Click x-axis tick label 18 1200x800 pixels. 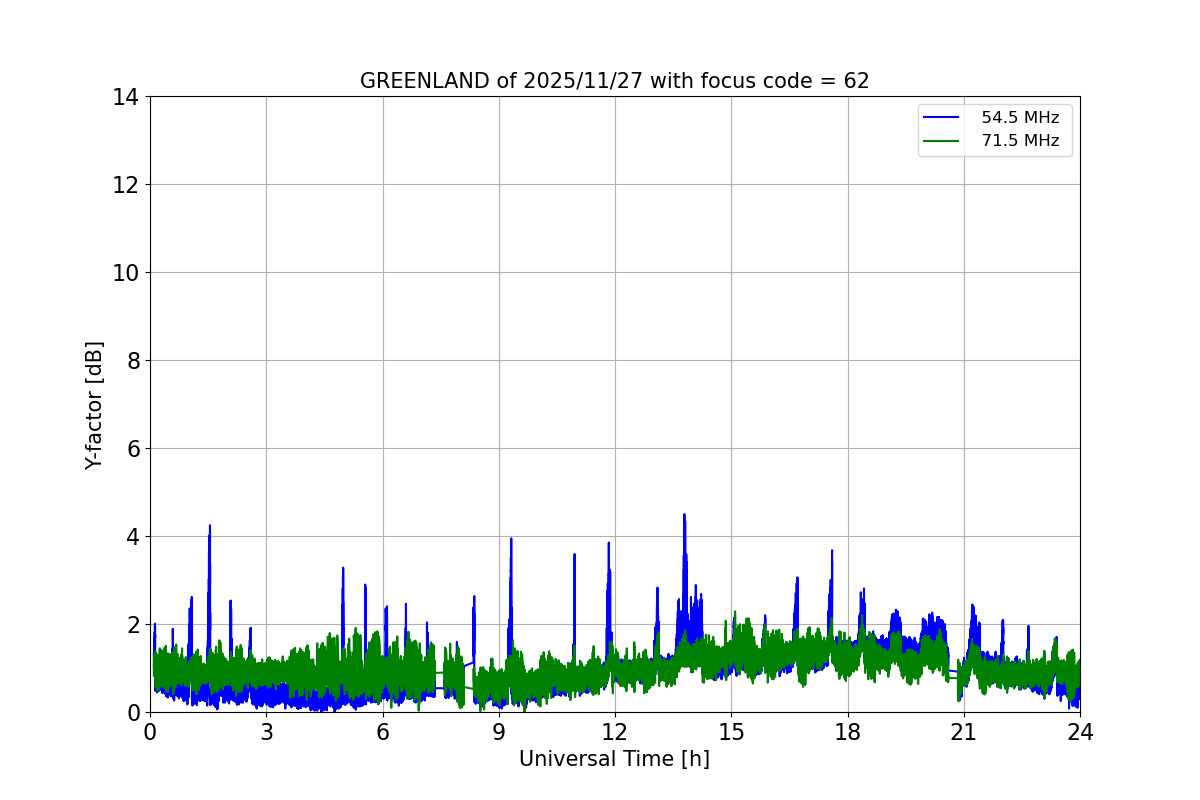point(848,732)
